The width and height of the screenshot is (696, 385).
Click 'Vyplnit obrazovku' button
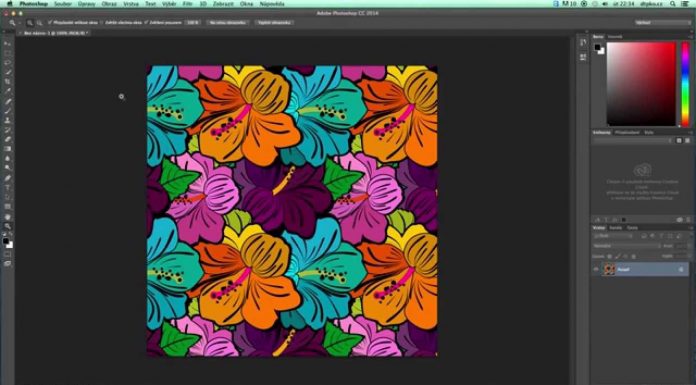click(274, 22)
